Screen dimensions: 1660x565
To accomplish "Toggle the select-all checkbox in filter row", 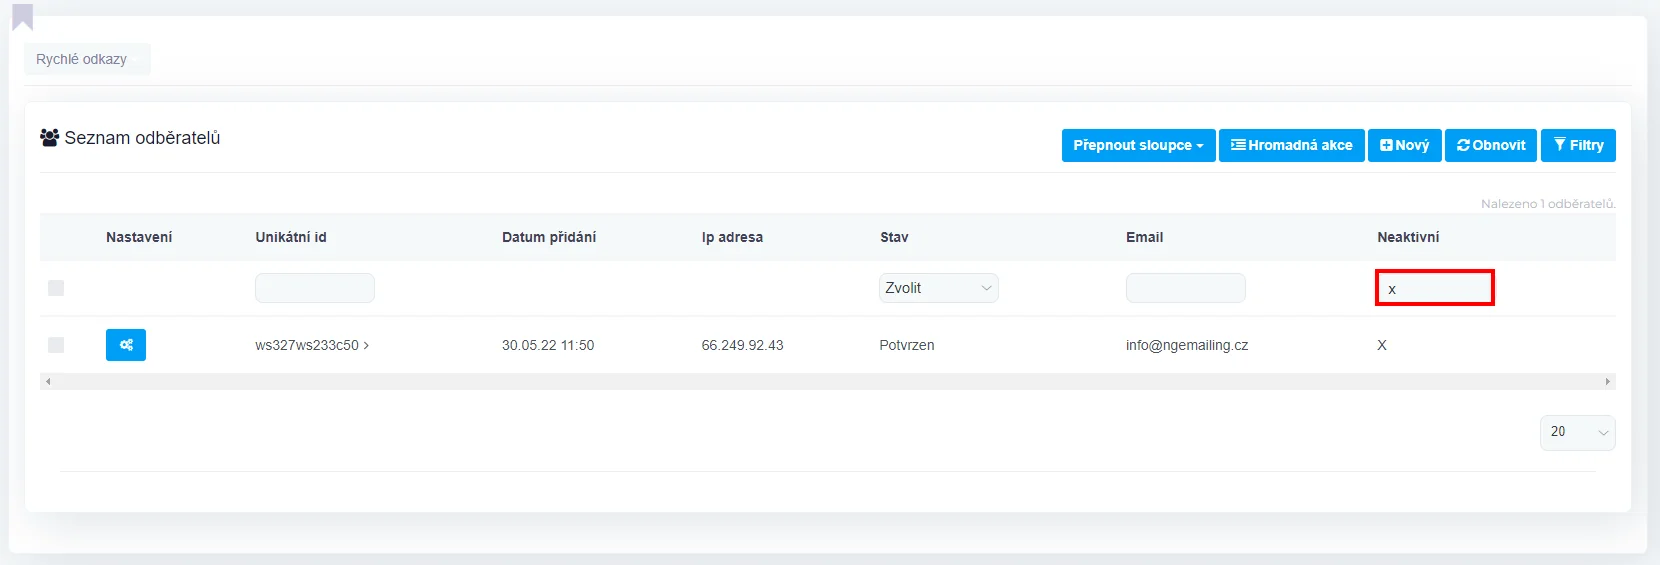I will [x=56, y=288].
